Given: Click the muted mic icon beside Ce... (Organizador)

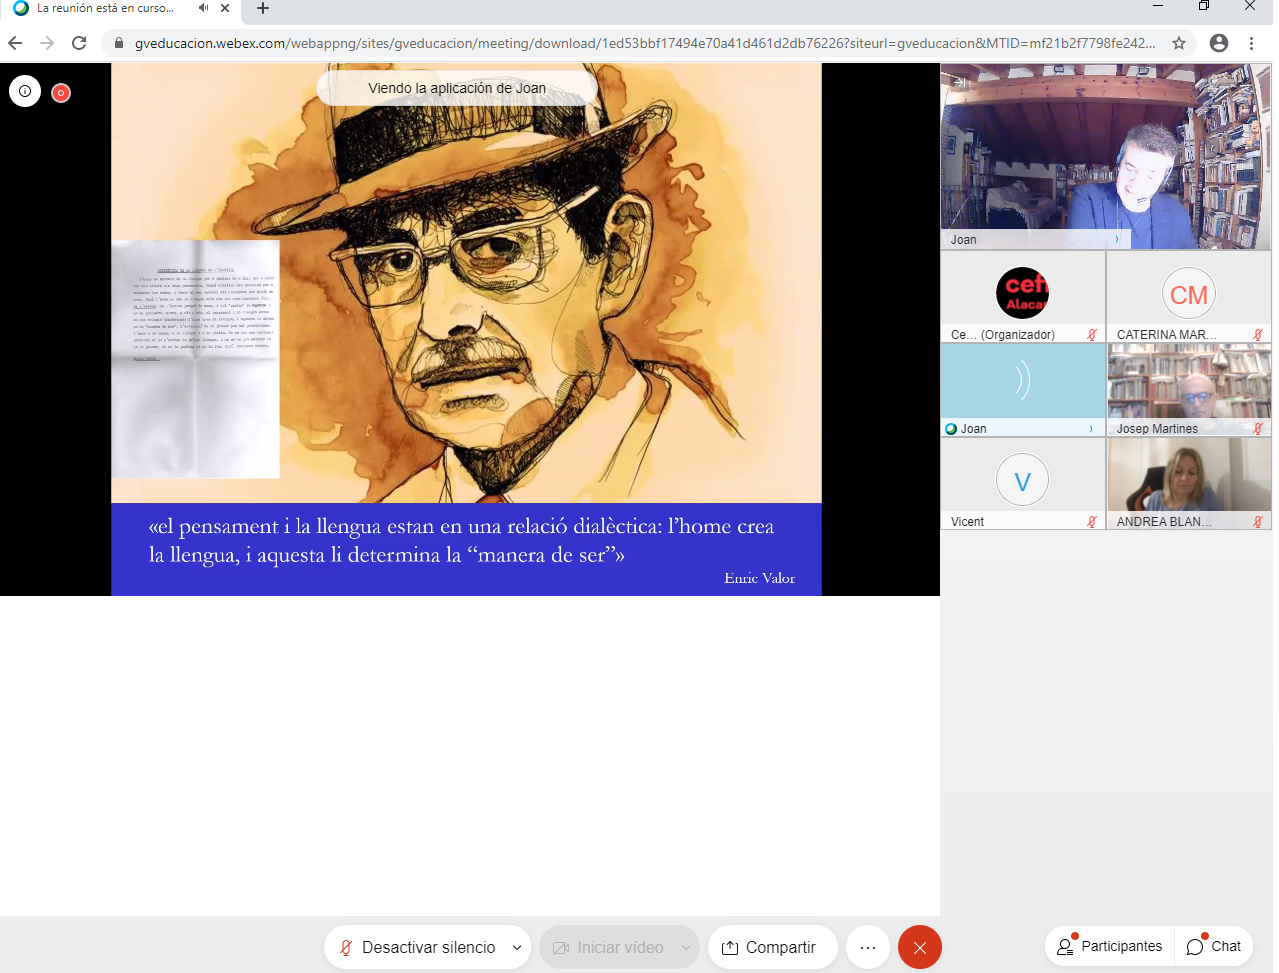Looking at the screenshot, I should coord(1092,335).
